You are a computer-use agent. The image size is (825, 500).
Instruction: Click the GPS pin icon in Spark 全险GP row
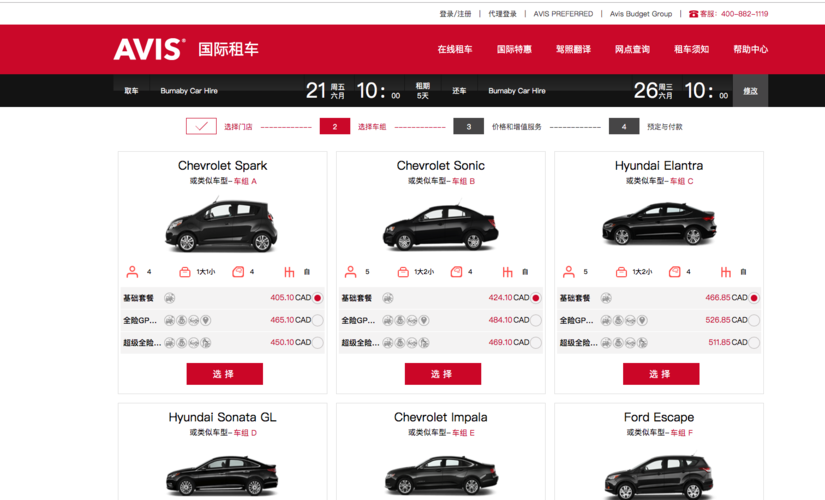(206, 320)
